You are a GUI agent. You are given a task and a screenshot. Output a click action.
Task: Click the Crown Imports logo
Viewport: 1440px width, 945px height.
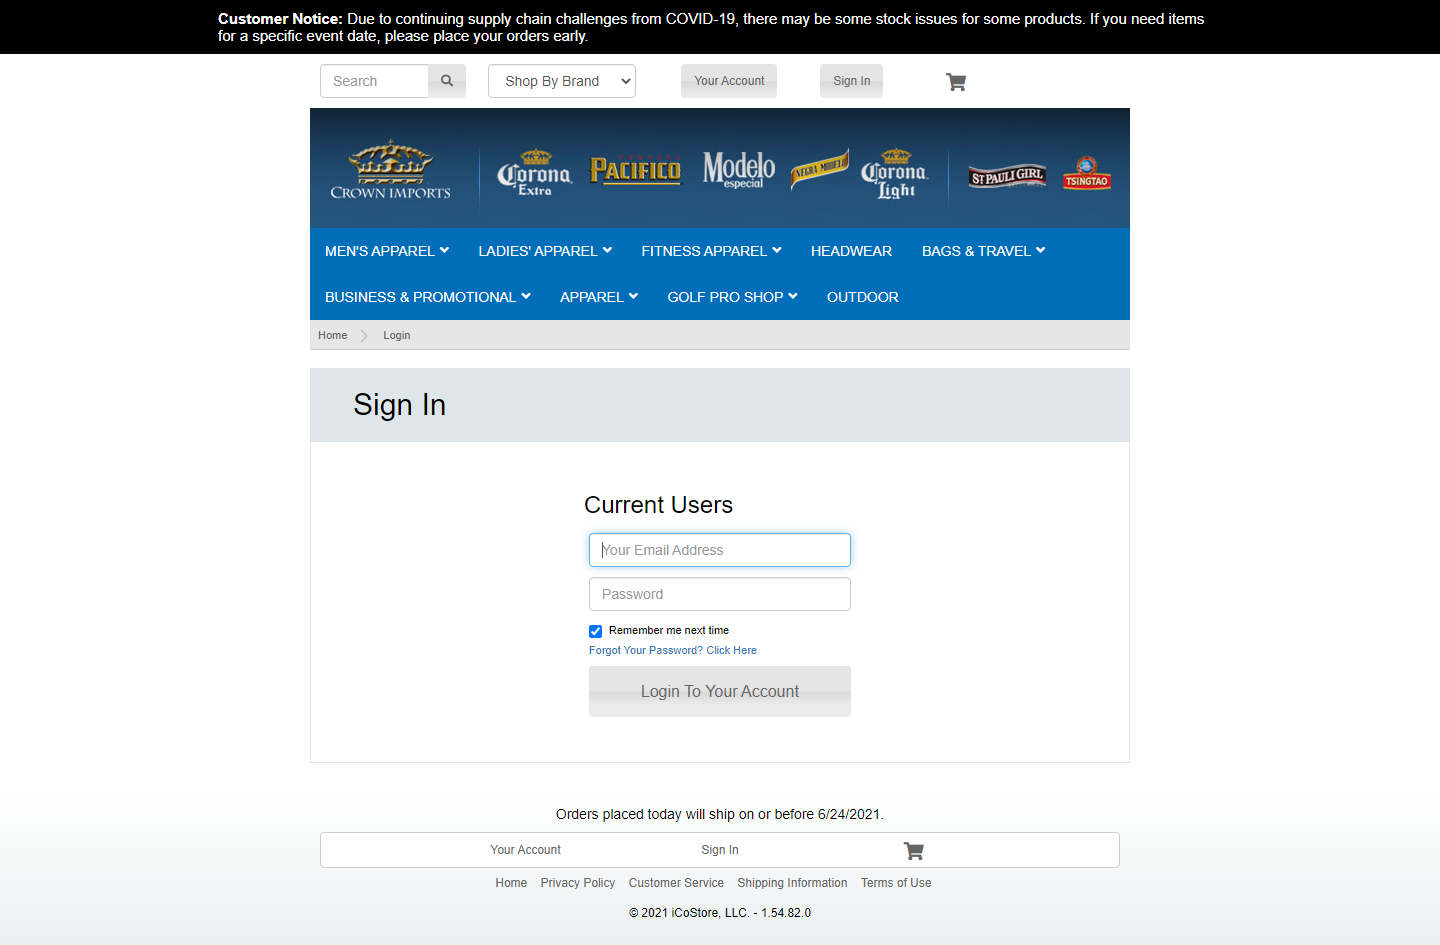pyautogui.click(x=391, y=170)
